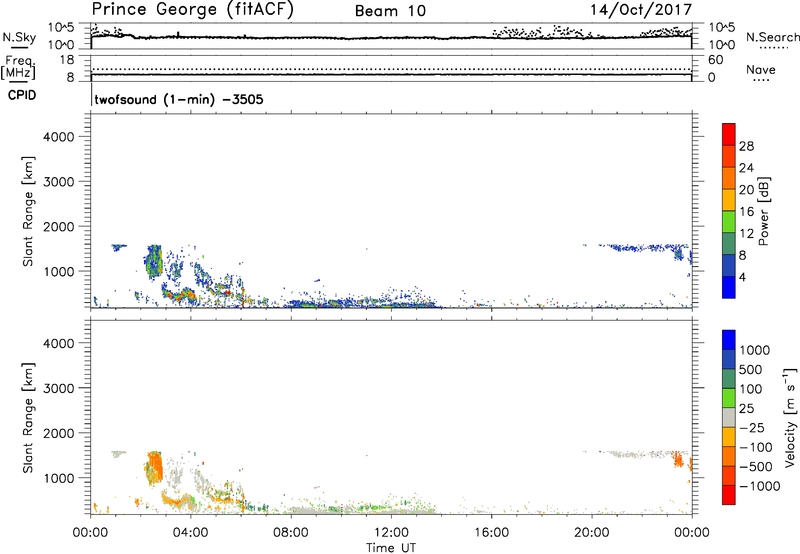The image size is (800, 554).
Task: Click the velocity scale value 100
Action: [x=751, y=389]
